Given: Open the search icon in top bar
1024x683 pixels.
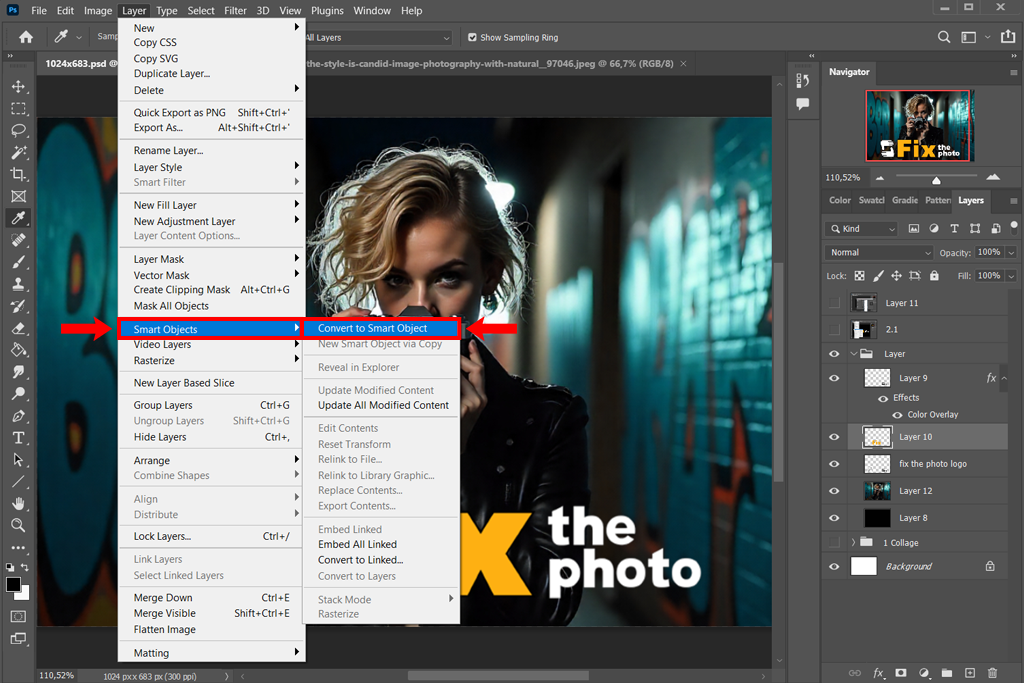Looking at the screenshot, I should click(x=944, y=37).
